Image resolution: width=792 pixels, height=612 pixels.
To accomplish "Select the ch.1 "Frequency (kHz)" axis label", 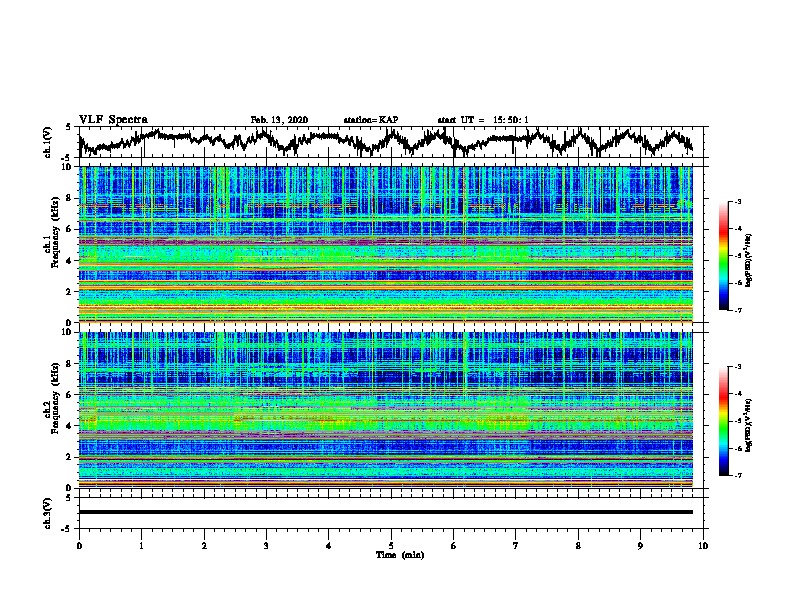I will click(55, 233).
